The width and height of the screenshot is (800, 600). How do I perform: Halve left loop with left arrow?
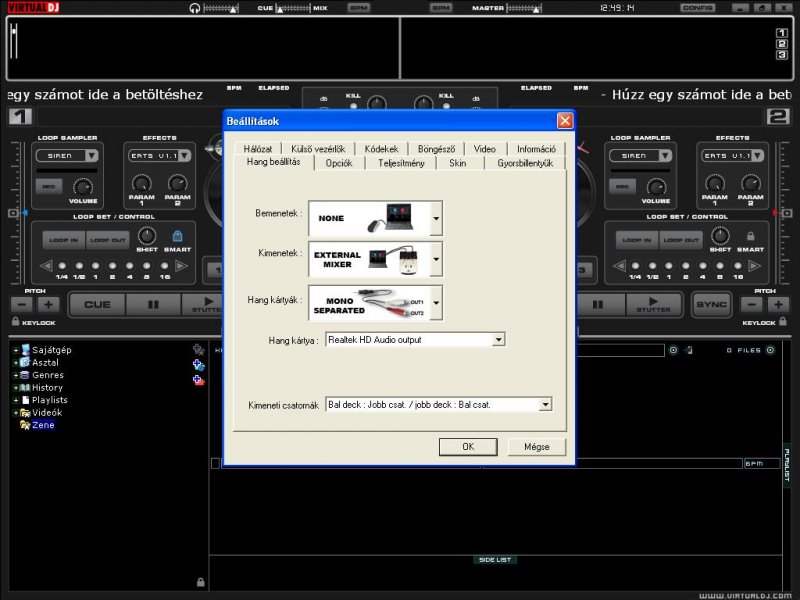[46, 266]
